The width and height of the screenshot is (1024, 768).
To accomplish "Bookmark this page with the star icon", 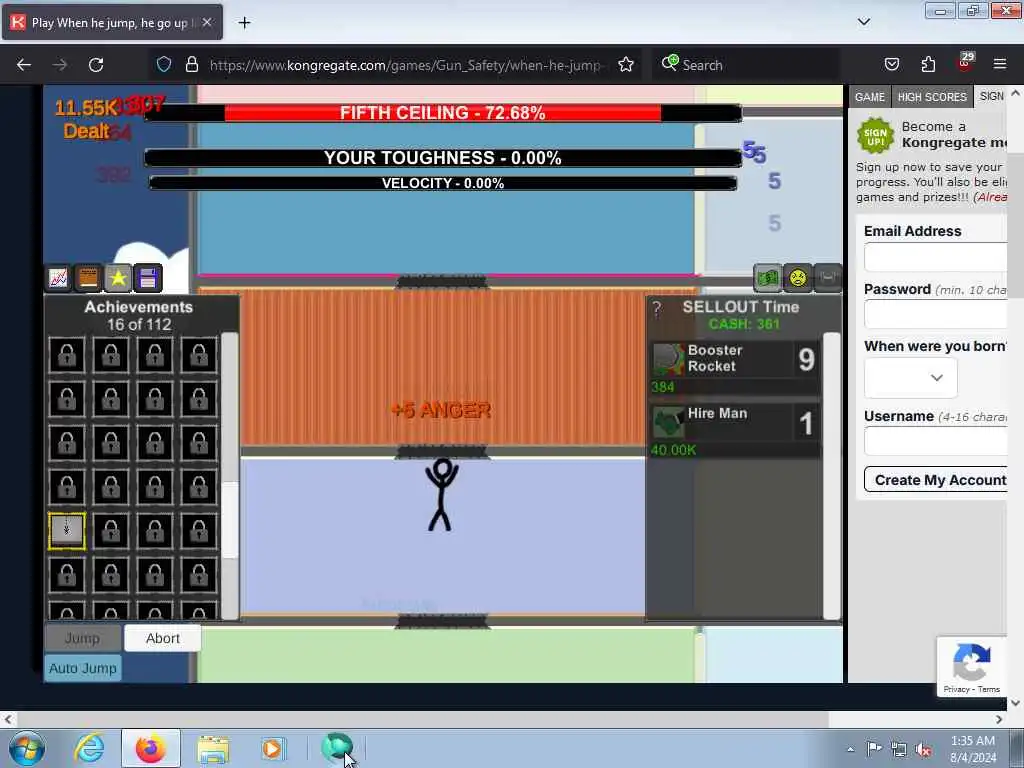I will (x=626, y=64).
